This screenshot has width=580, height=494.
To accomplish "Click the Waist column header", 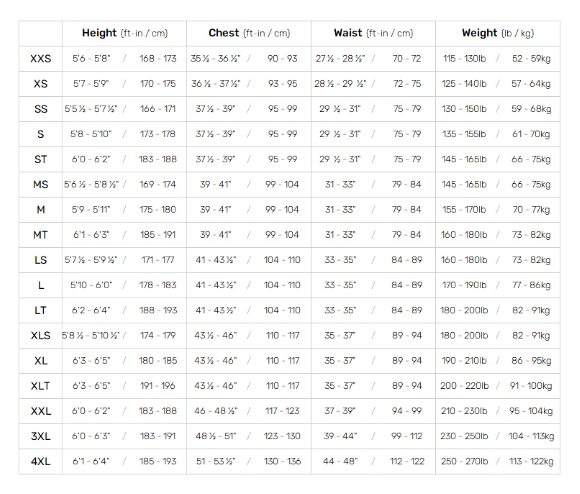I will 373,33.
